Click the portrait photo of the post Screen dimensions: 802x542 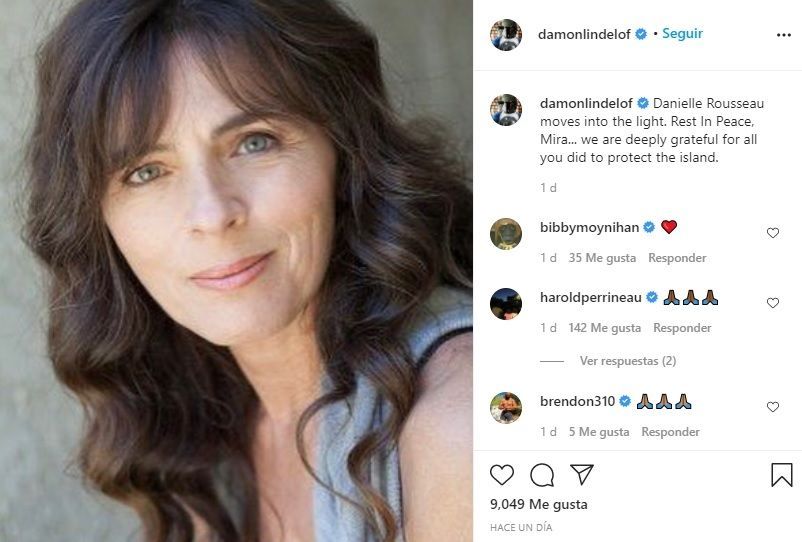tap(236, 271)
